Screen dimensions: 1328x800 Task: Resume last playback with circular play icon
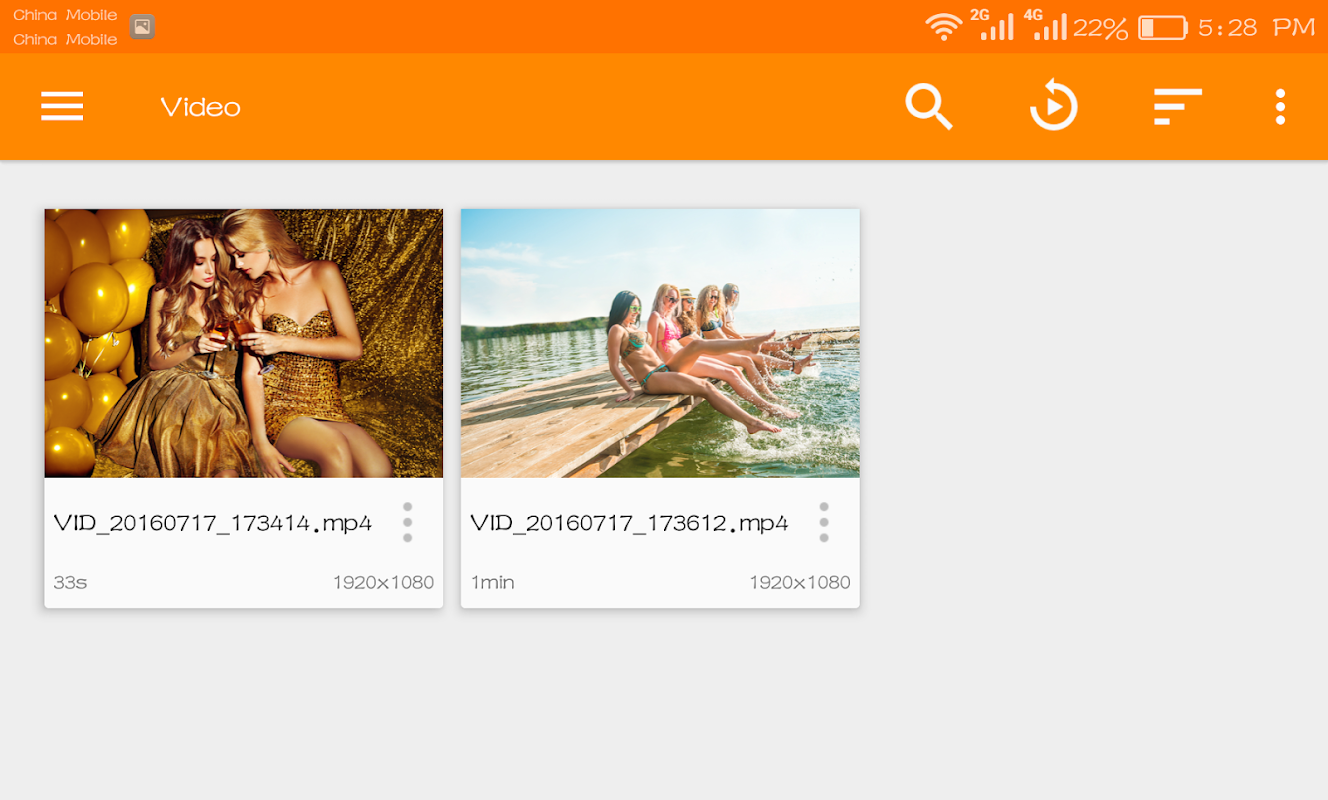click(1054, 106)
